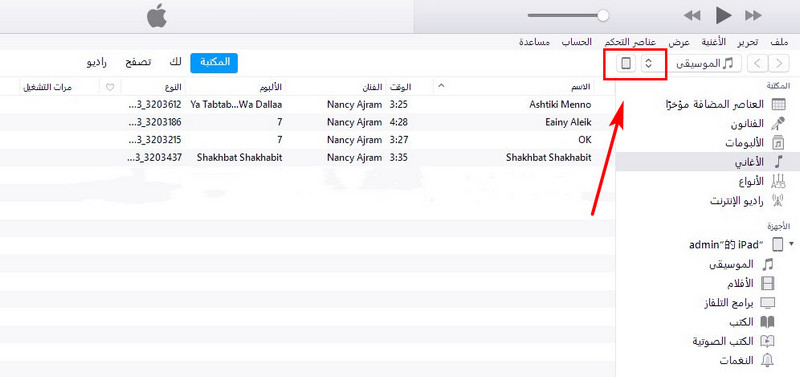Sort by the الاسم column header
Image resolution: width=800 pixels, height=377 pixels.
point(581,87)
